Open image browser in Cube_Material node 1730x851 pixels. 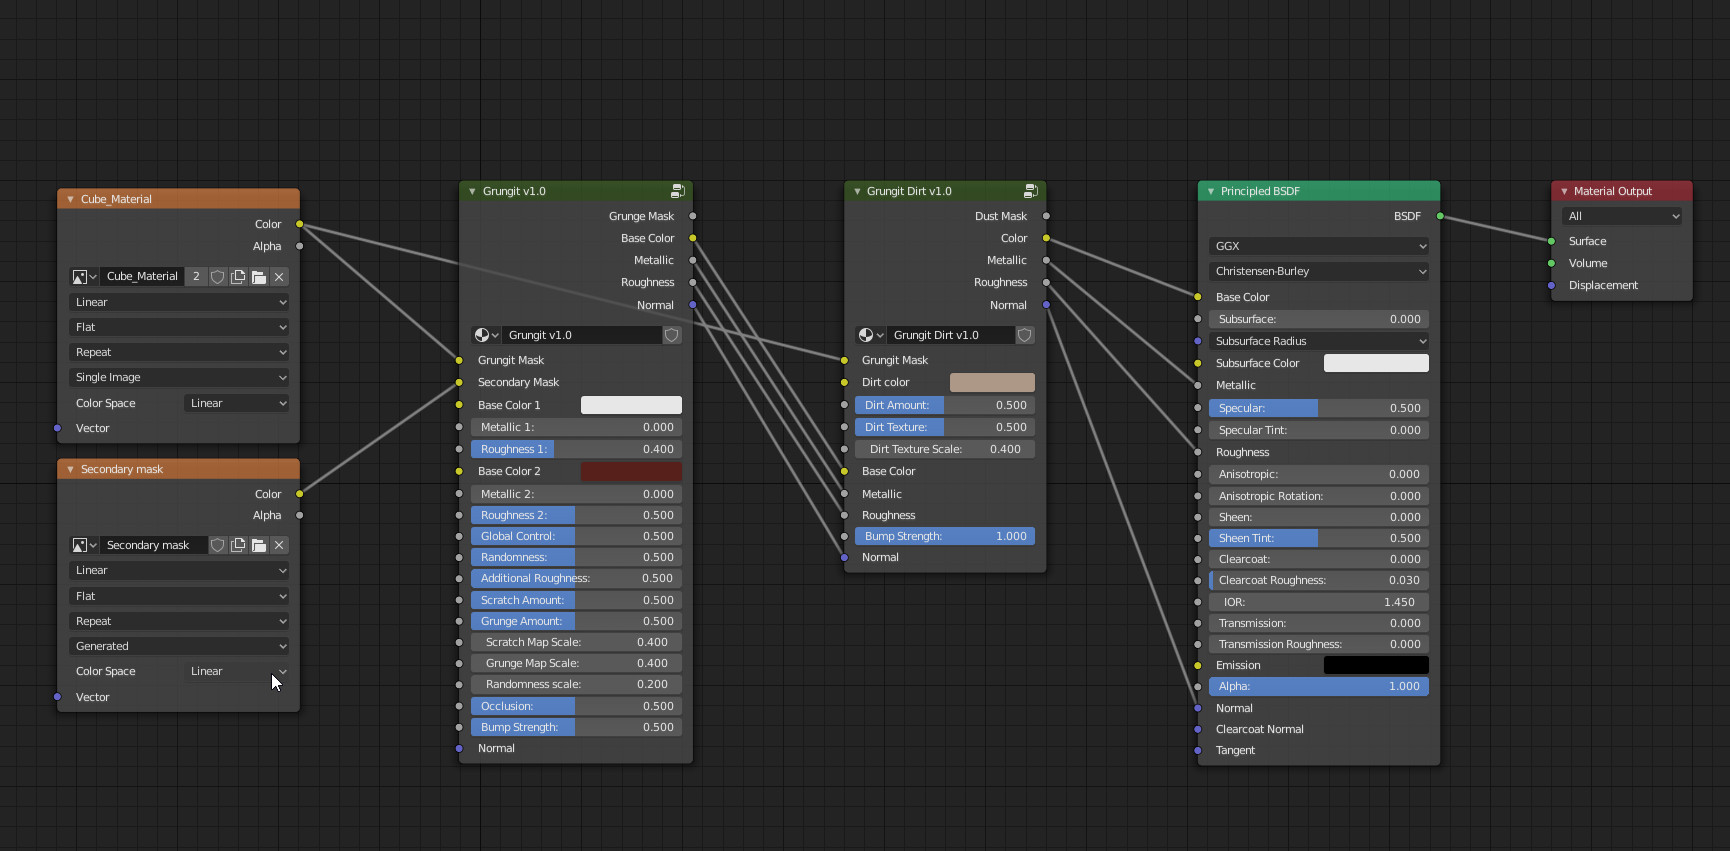84,277
